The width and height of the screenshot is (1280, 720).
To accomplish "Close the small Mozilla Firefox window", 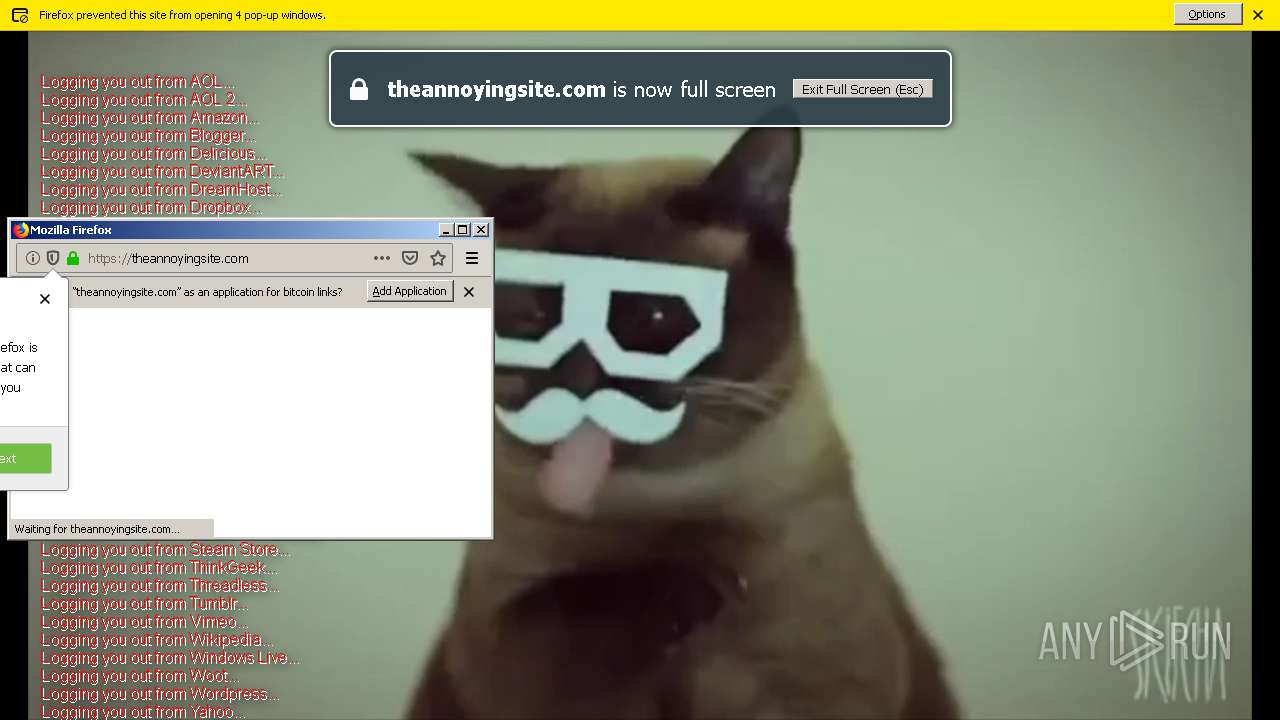I will pos(481,230).
